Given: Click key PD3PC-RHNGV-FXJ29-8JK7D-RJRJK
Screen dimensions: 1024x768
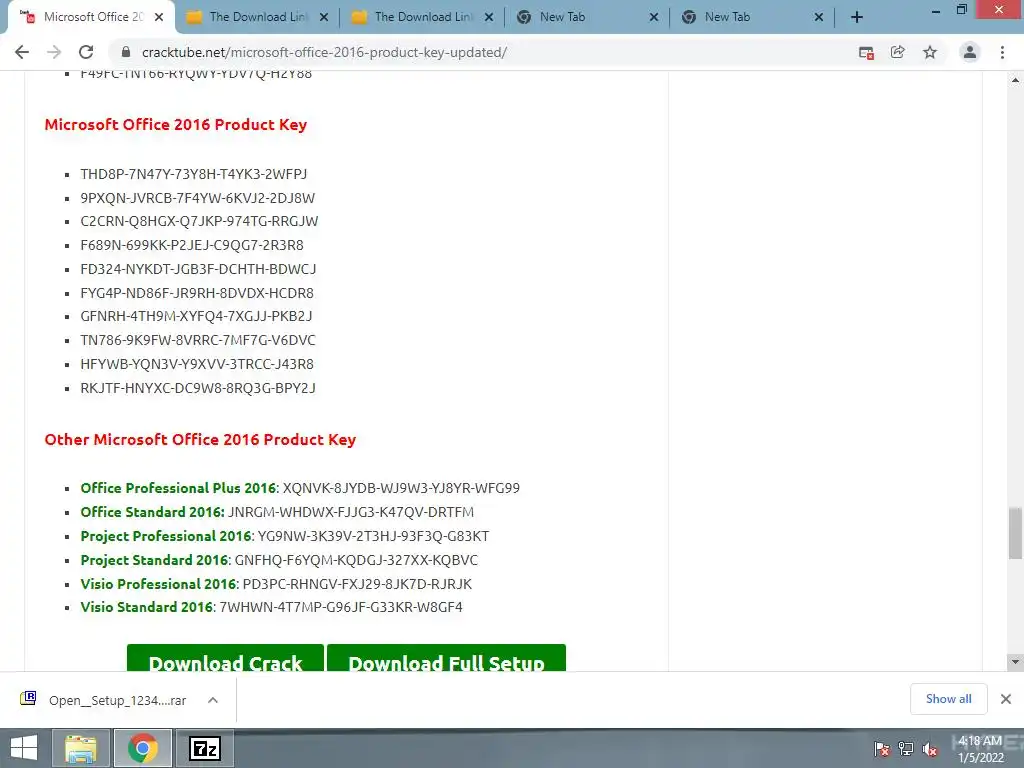Looking at the screenshot, I should tap(357, 584).
